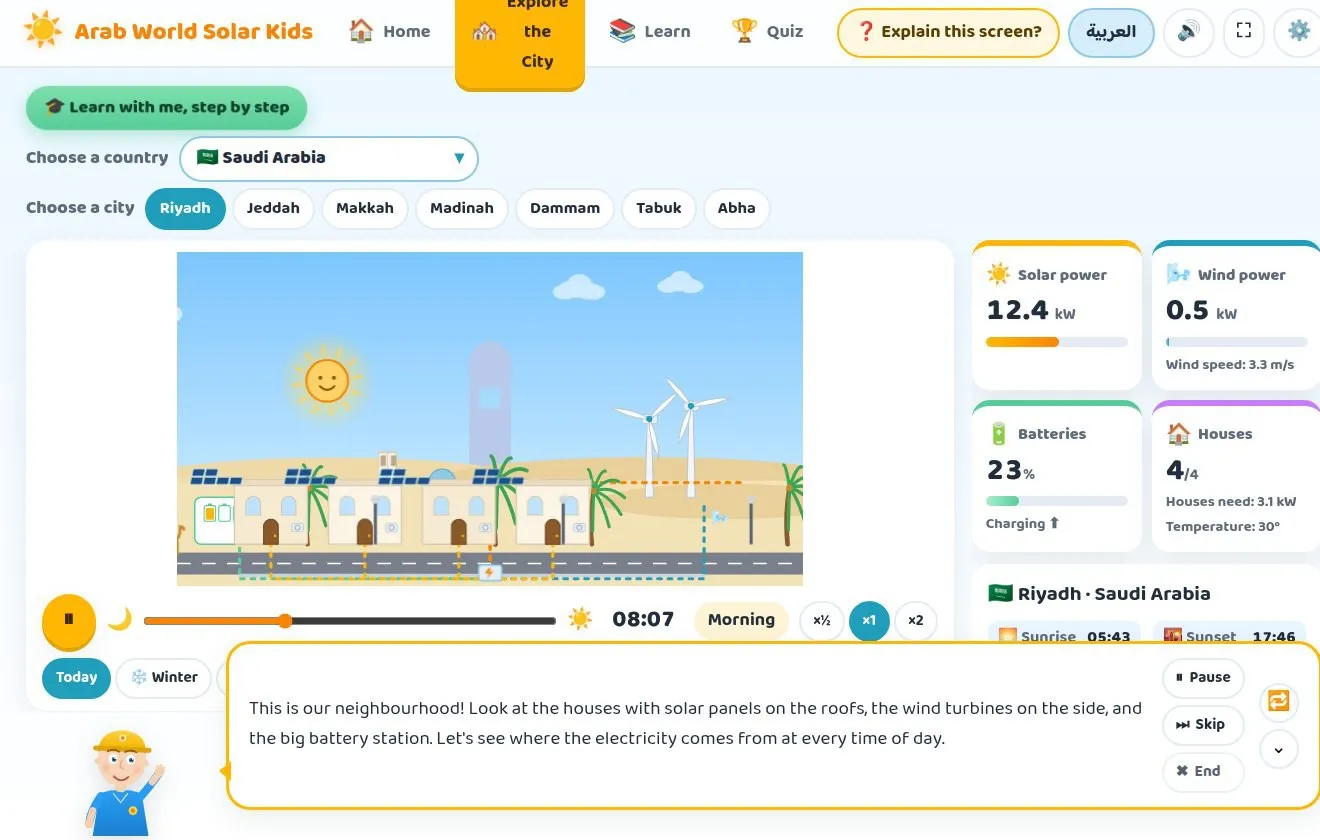Start Learn with me, step by step
This screenshot has width=1320, height=840.
click(x=166, y=108)
